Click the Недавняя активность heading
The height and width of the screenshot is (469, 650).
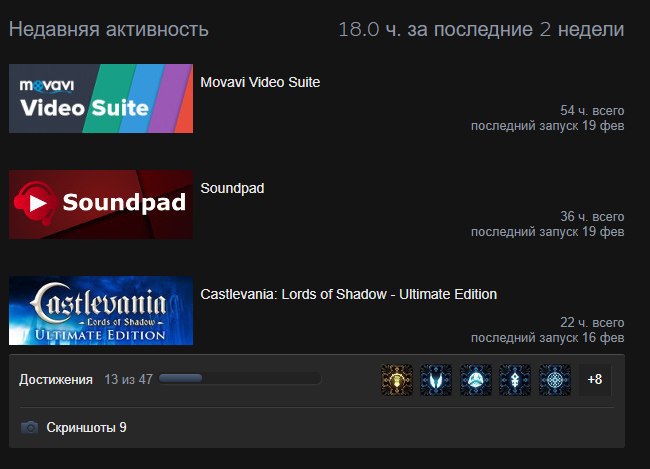point(109,29)
